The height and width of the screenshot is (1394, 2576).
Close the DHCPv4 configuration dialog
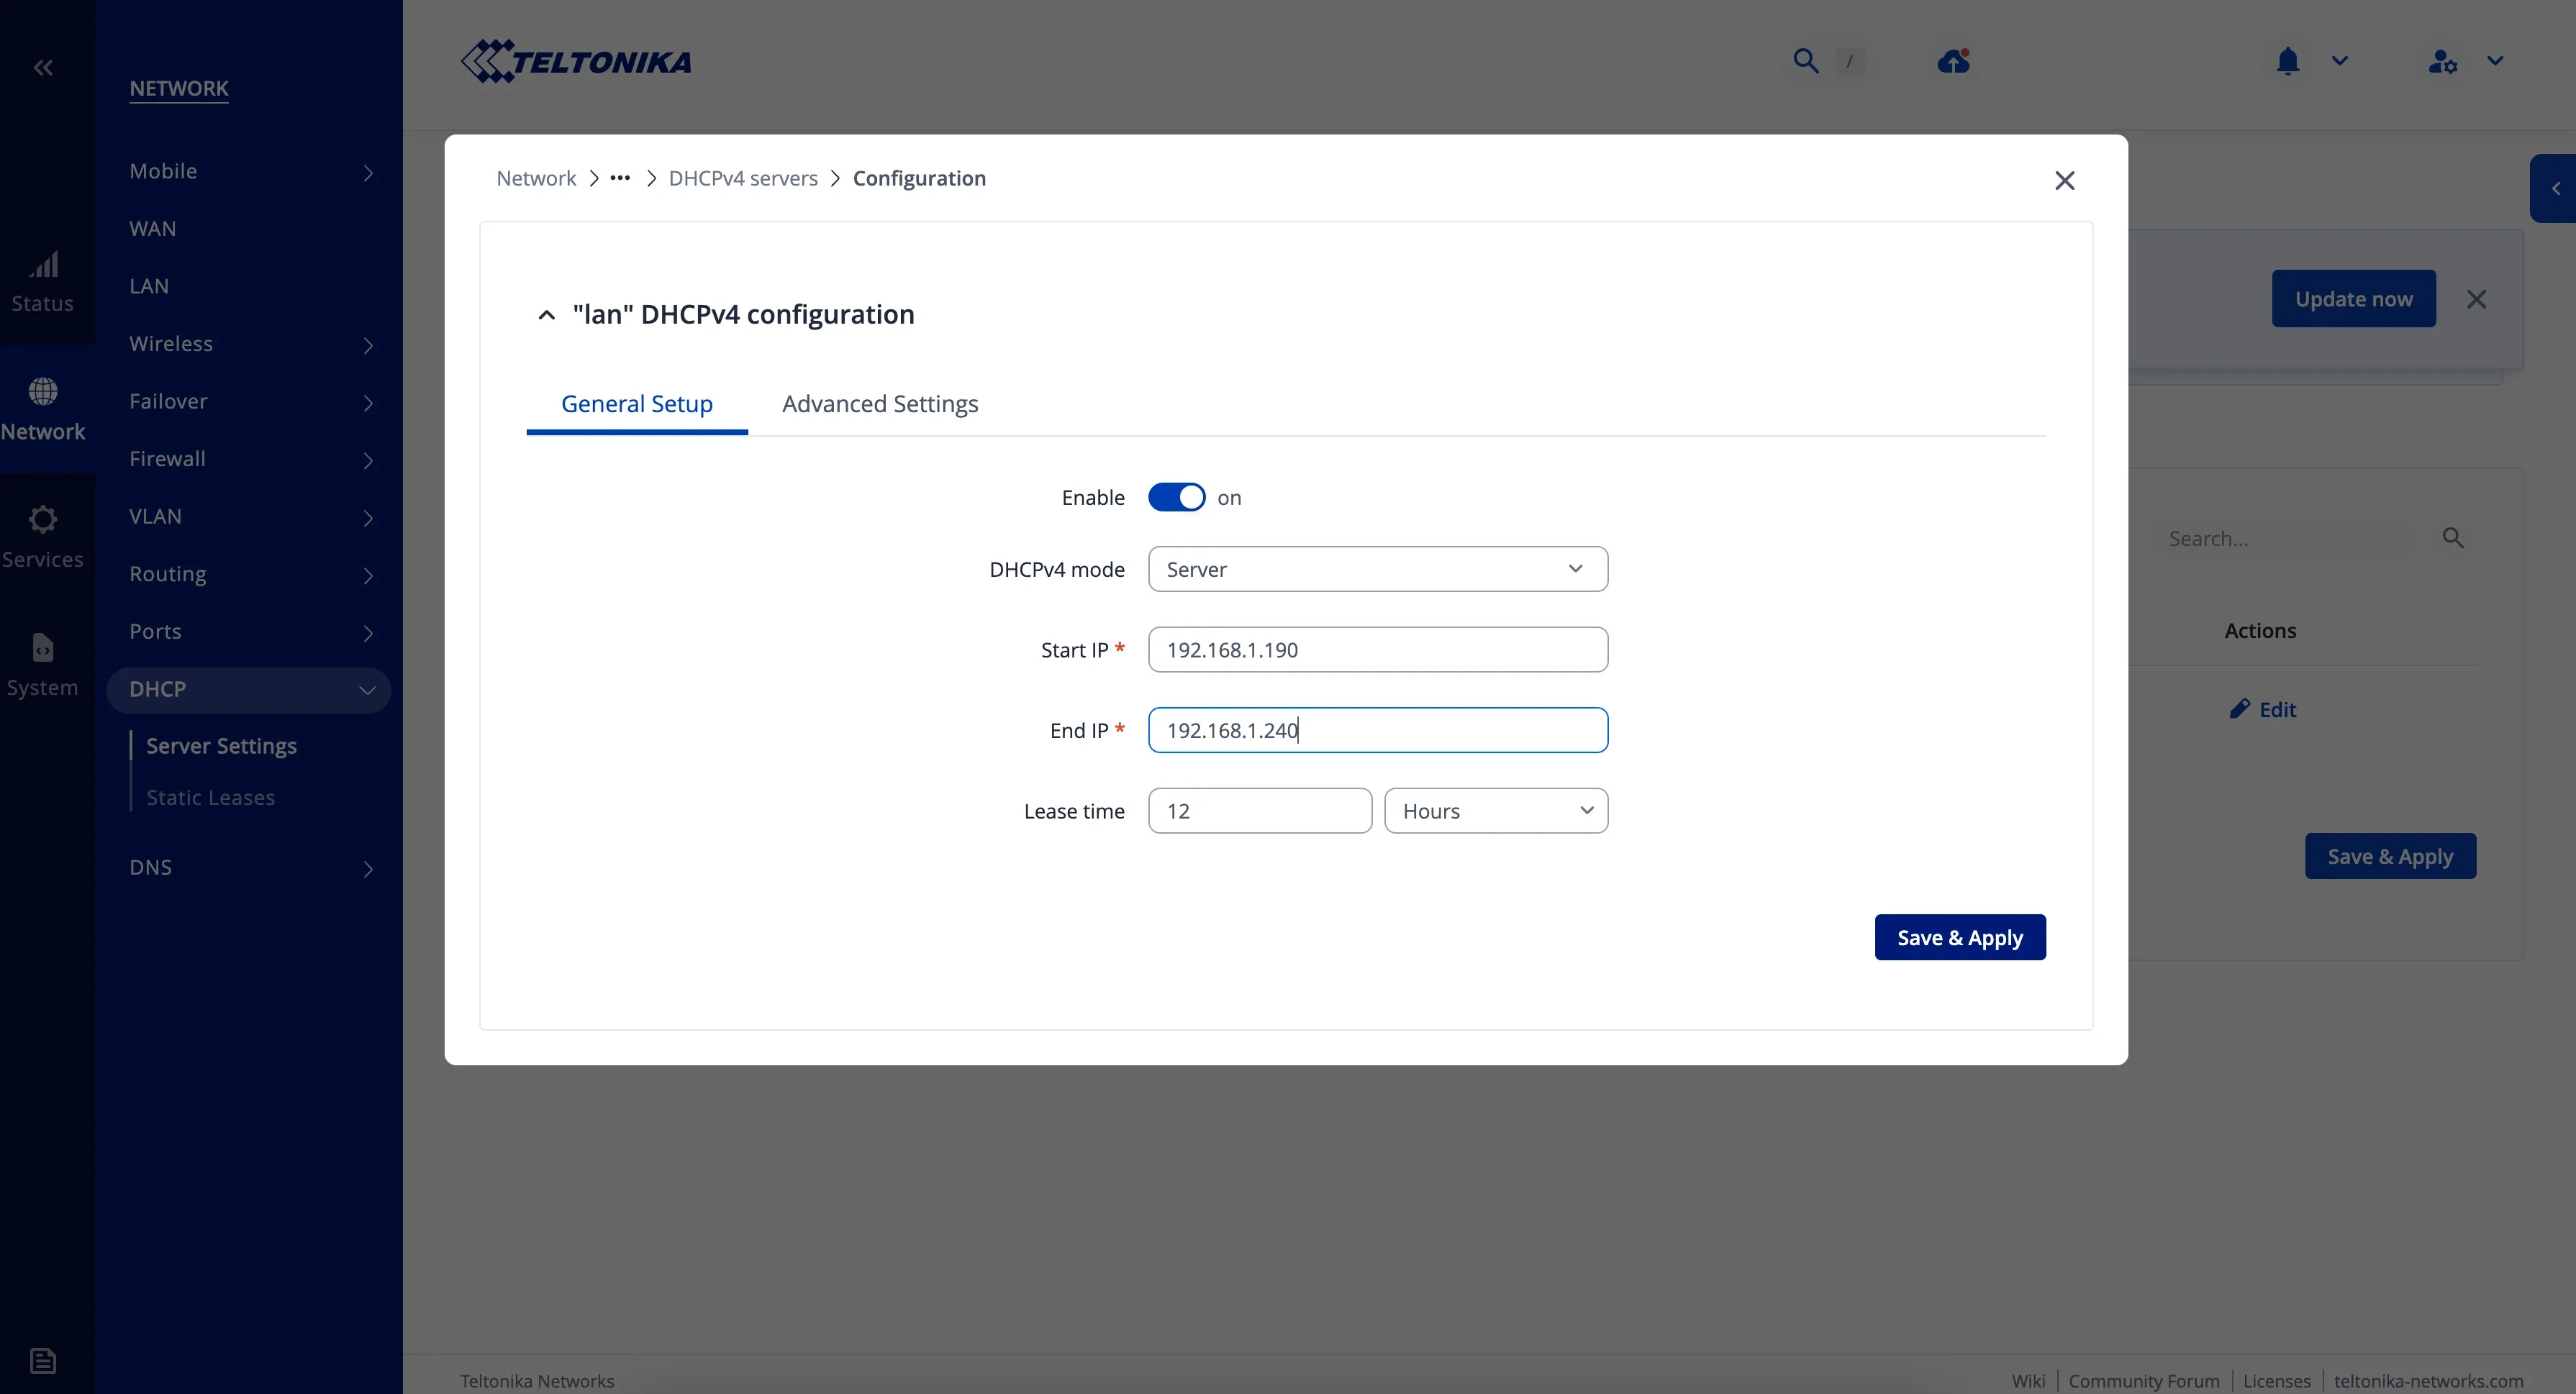[2065, 180]
